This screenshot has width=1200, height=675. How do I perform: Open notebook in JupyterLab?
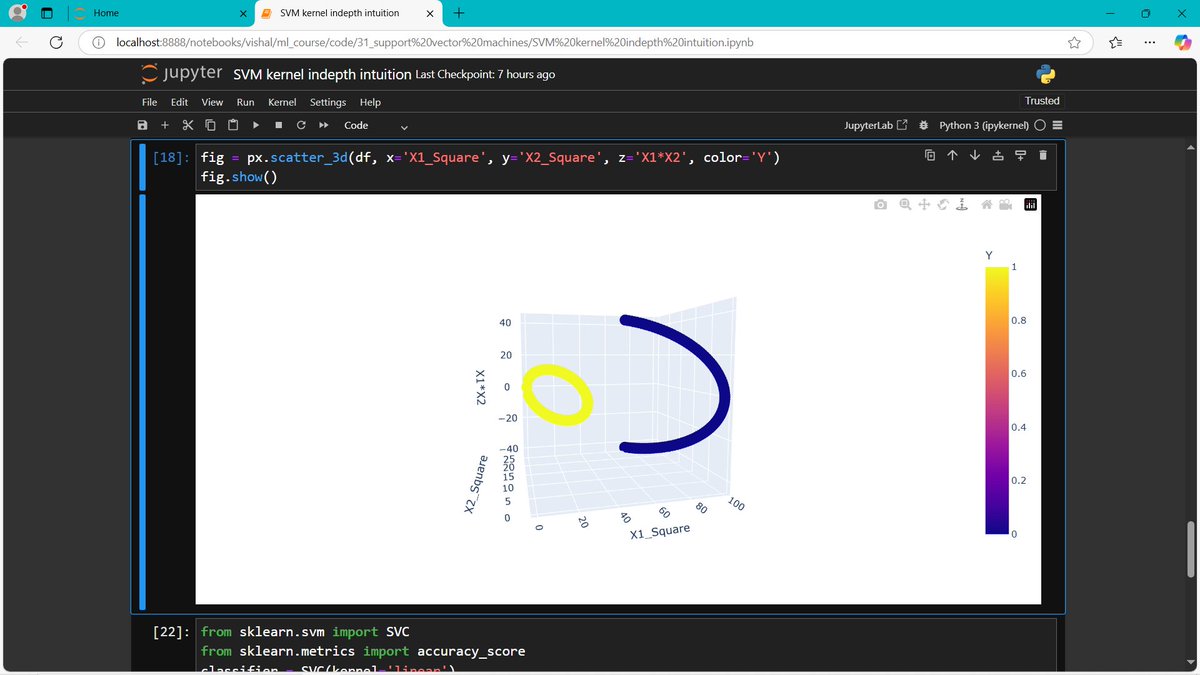(876, 125)
